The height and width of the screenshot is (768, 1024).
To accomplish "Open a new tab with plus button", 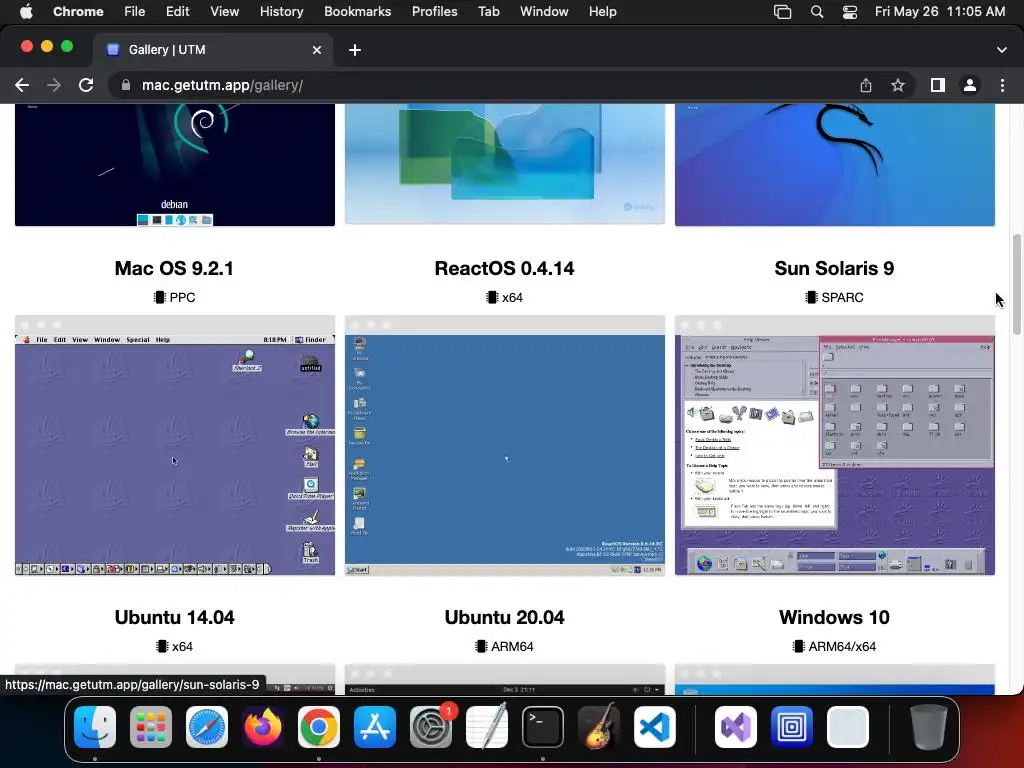I will pos(355,50).
